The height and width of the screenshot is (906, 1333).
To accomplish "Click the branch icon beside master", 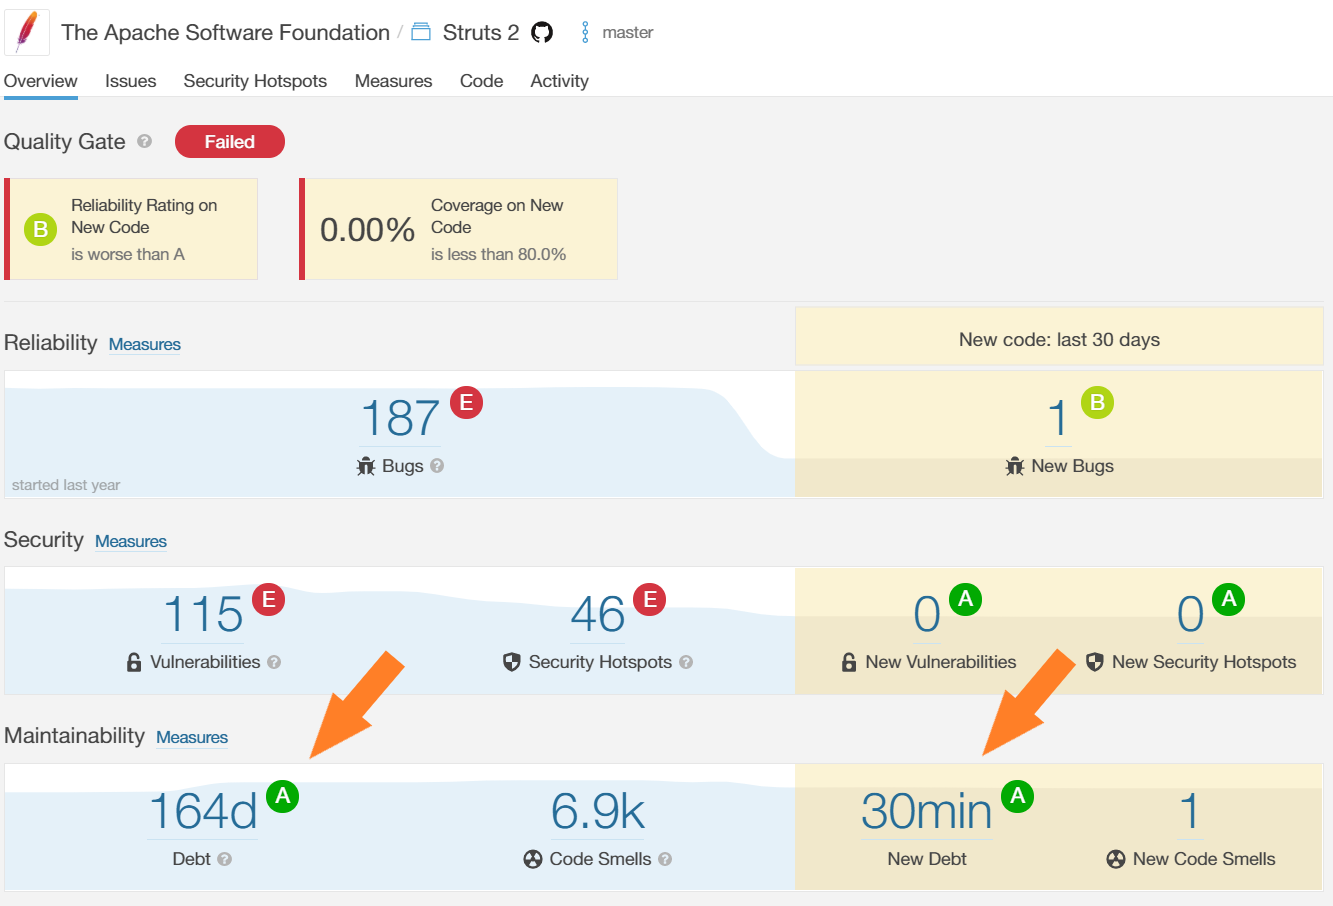I will [x=585, y=33].
